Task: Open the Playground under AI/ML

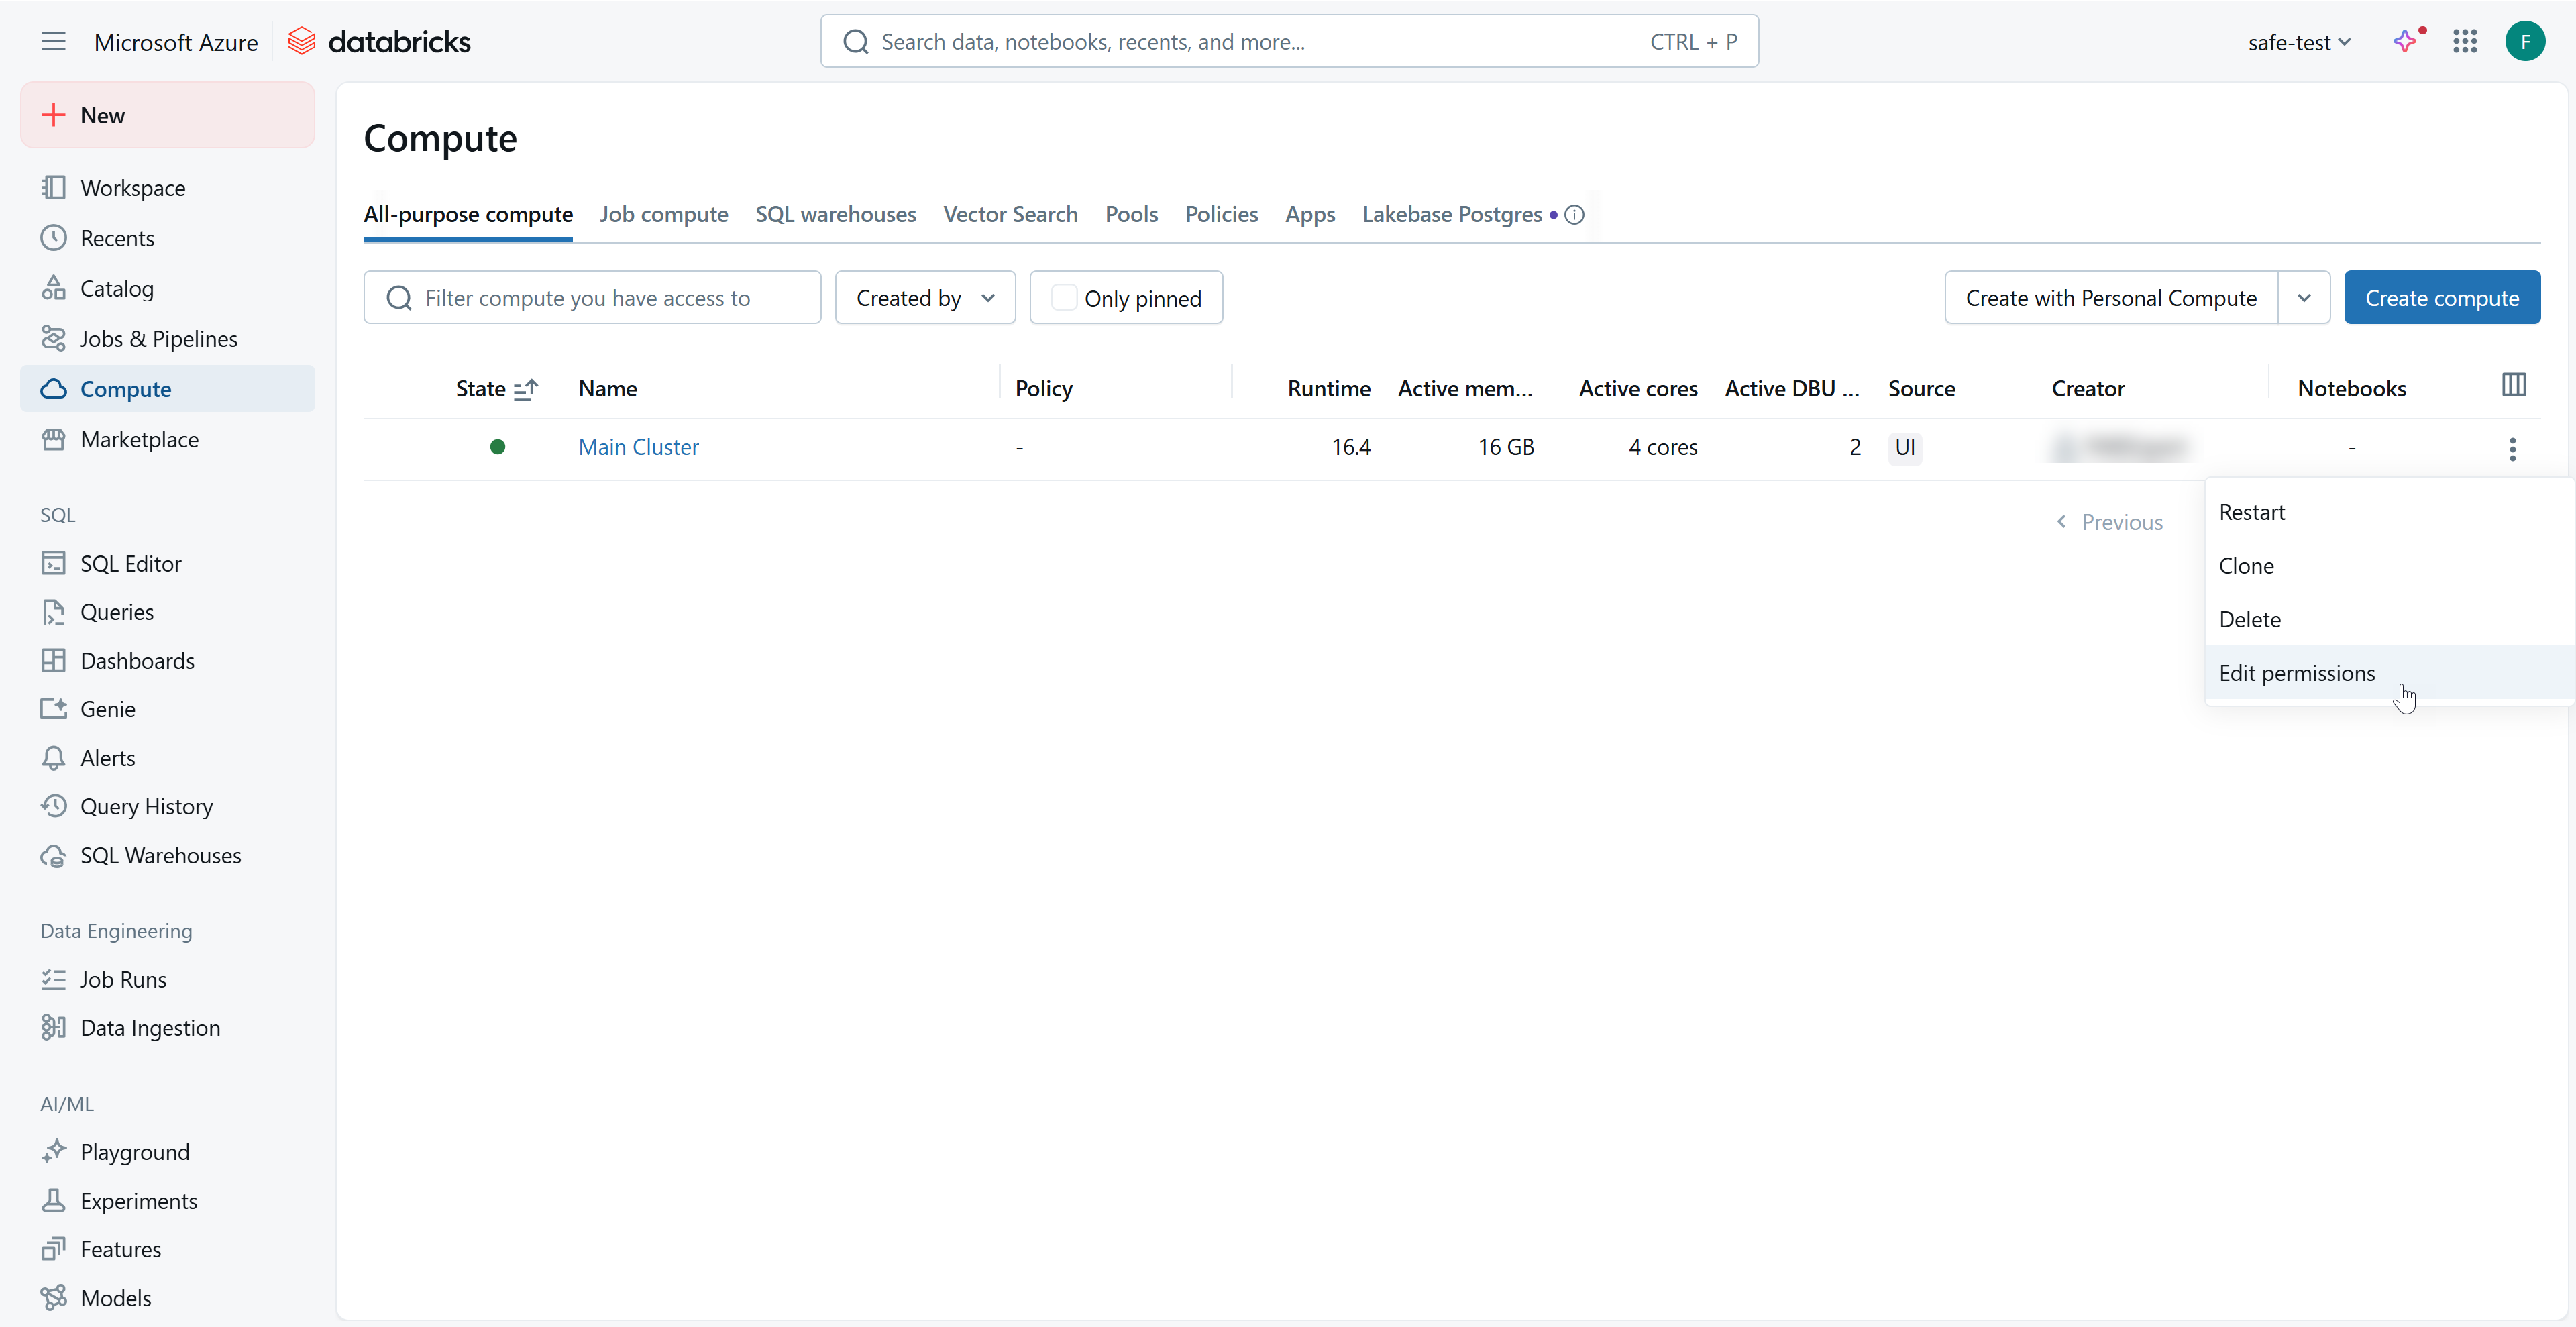Action: point(135,1151)
